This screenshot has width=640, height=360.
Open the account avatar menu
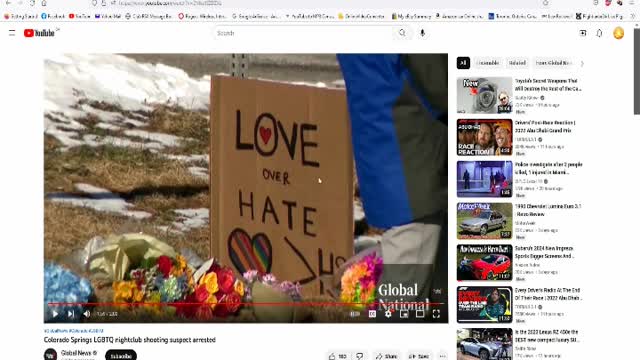[x=618, y=33]
